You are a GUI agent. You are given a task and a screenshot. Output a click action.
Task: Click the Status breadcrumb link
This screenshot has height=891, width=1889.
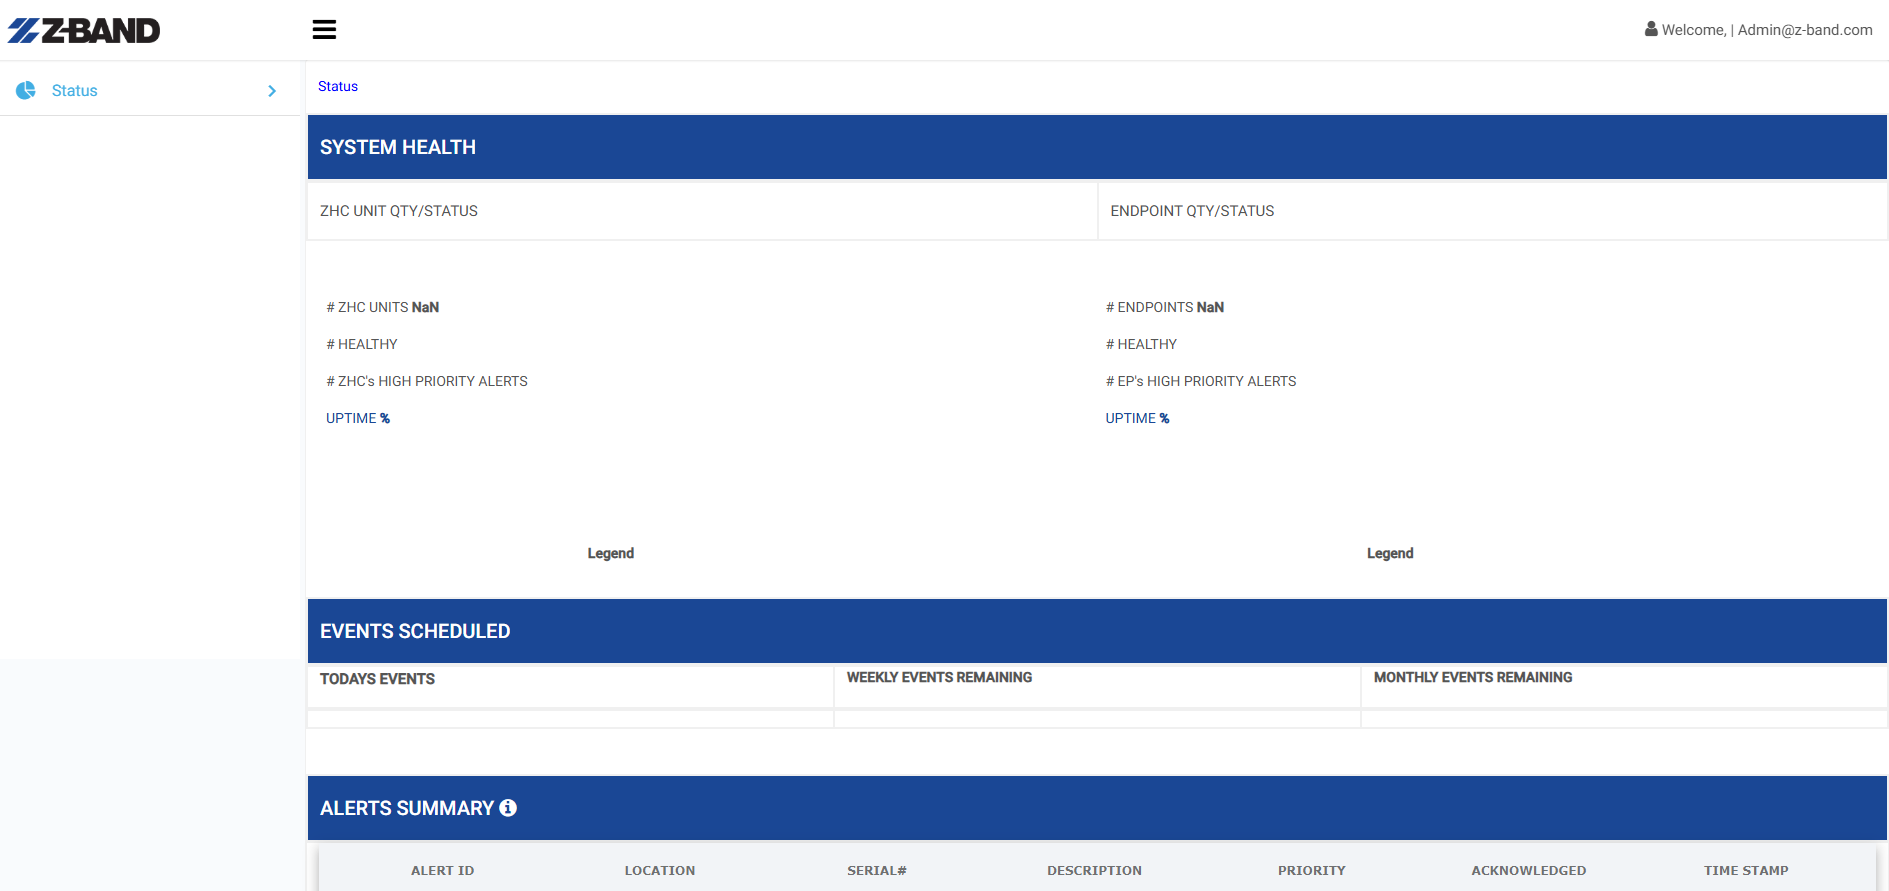point(338,87)
